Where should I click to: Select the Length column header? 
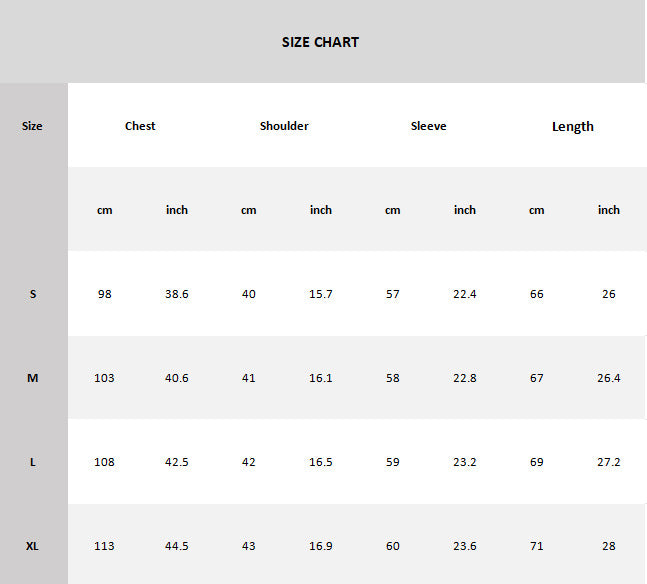tap(572, 126)
